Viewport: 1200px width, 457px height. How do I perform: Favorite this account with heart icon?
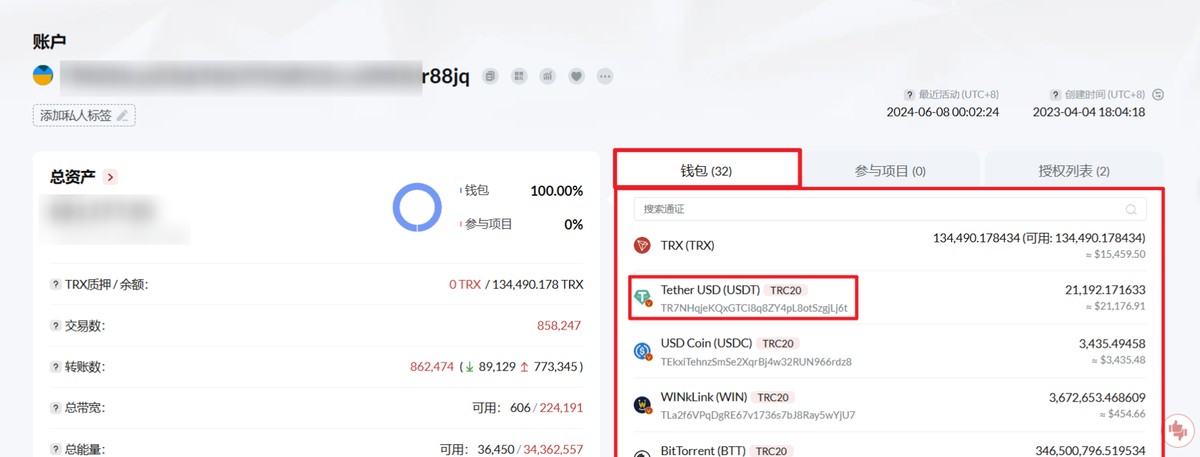click(x=577, y=76)
